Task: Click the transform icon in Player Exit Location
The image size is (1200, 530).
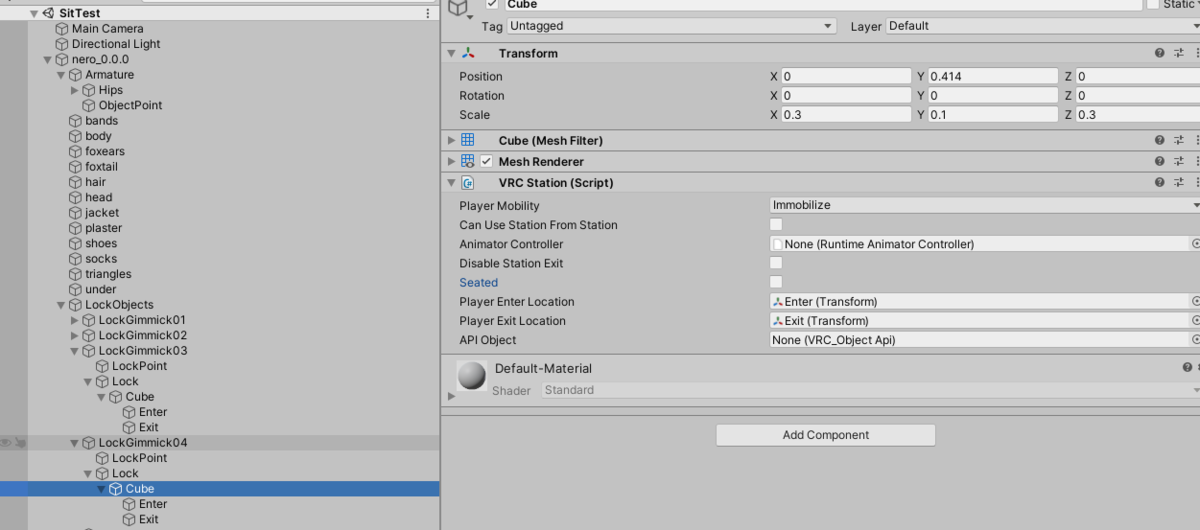Action: click(778, 321)
